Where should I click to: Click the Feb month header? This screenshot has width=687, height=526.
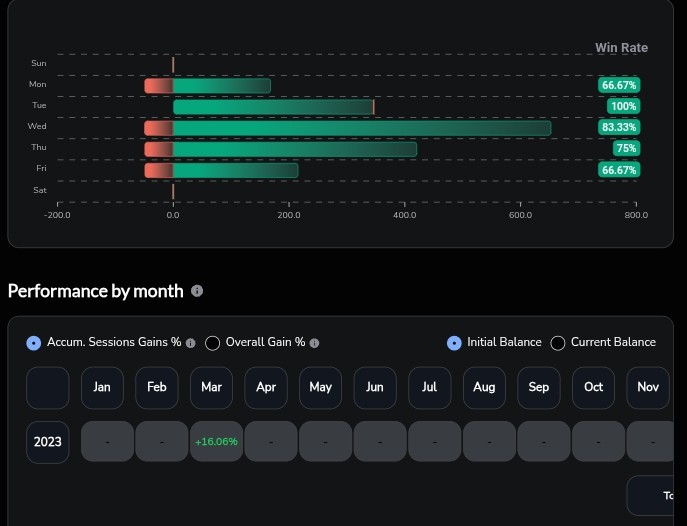[157, 388]
